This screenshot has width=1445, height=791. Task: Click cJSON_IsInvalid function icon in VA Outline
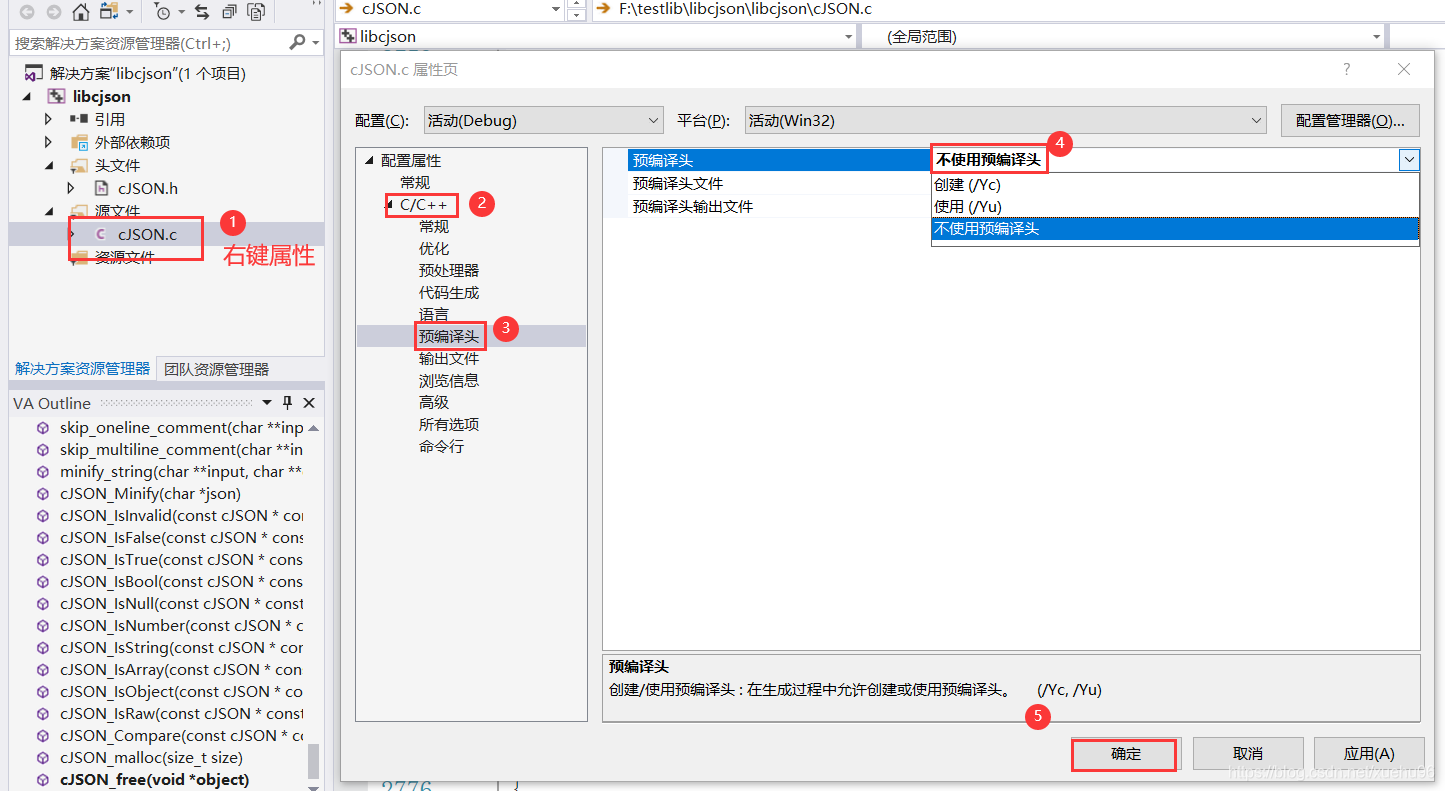tap(42, 516)
